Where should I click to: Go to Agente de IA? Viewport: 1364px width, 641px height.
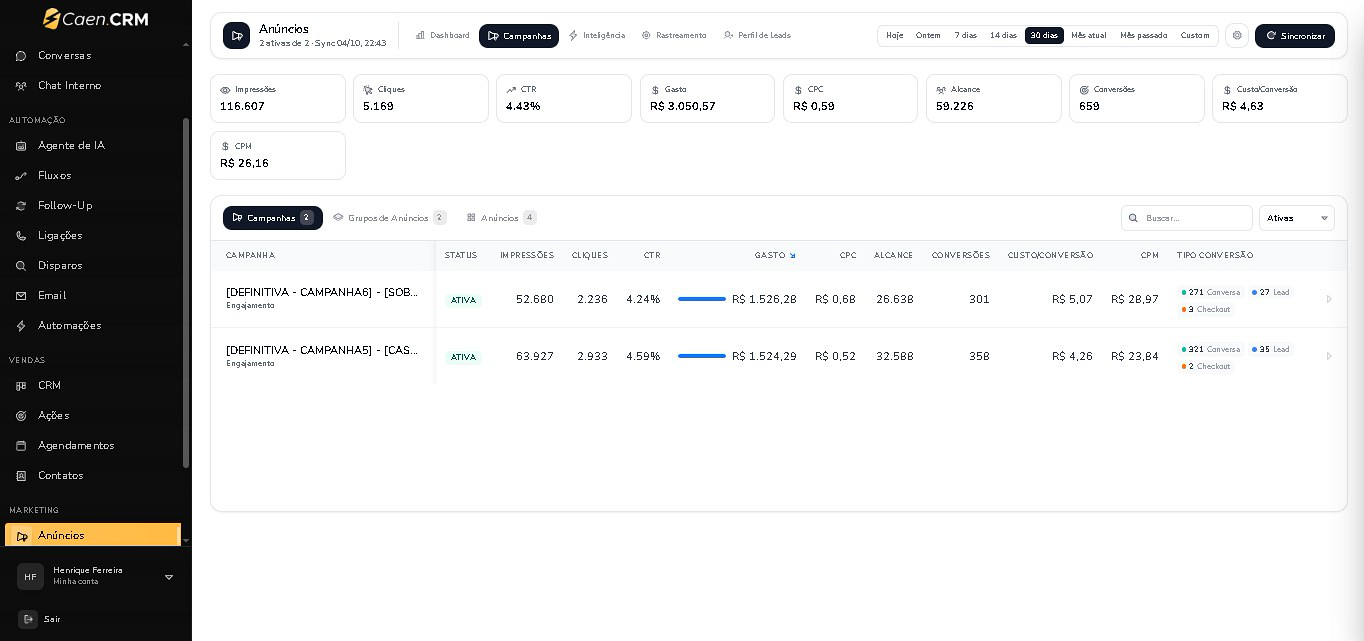point(71,146)
